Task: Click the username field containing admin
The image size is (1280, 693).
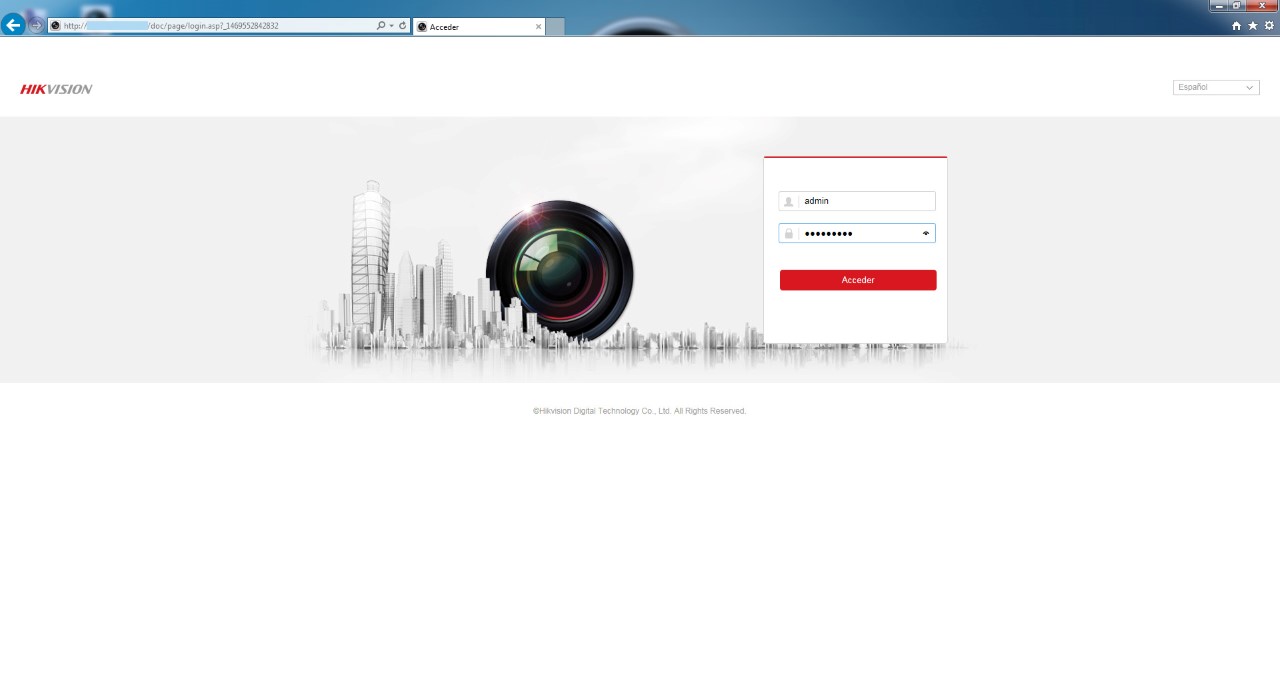Action: click(857, 201)
